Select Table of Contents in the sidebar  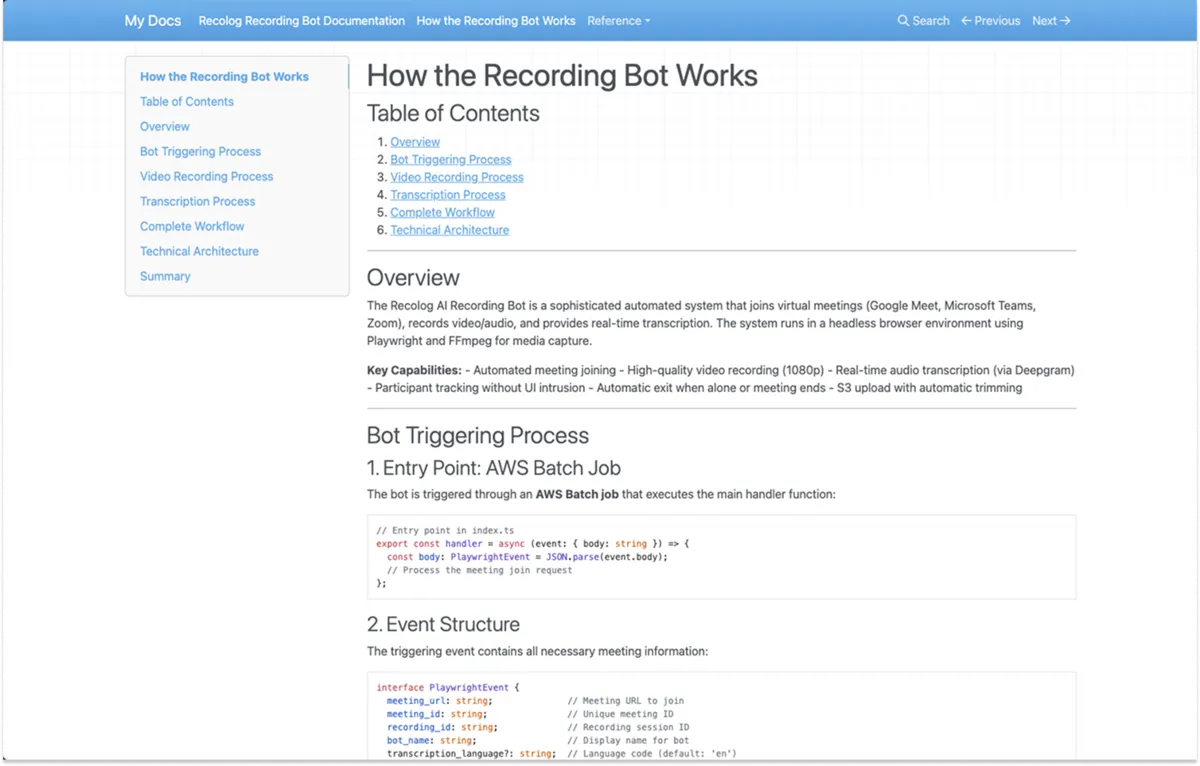[186, 101]
